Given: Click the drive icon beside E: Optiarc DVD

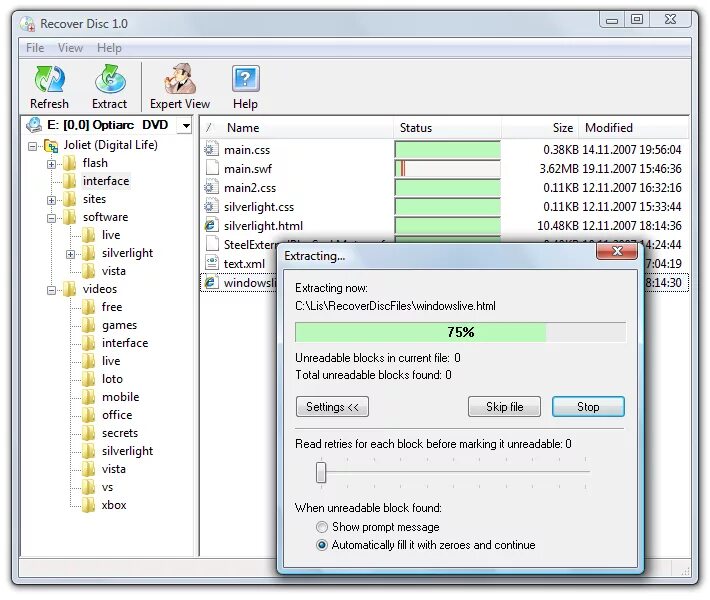Looking at the screenshot, I should point(34,125).
